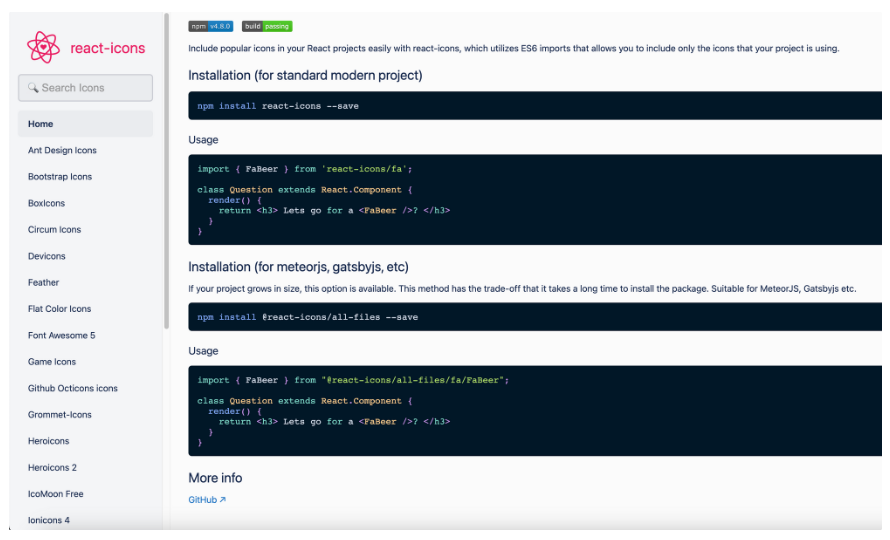The height and width of the screenshot is (540, 890).
Task: Click the first 'Usage' heading
Action: point(203,140)
